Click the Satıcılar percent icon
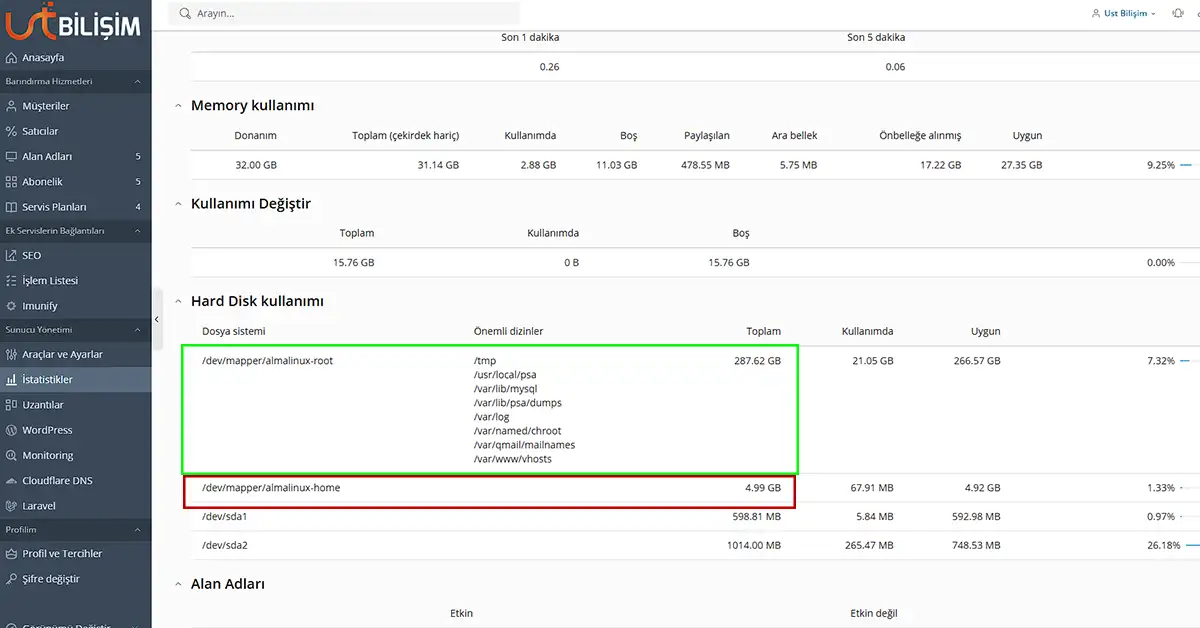This screenshot has height=628, width=1200. click(12, 131)
